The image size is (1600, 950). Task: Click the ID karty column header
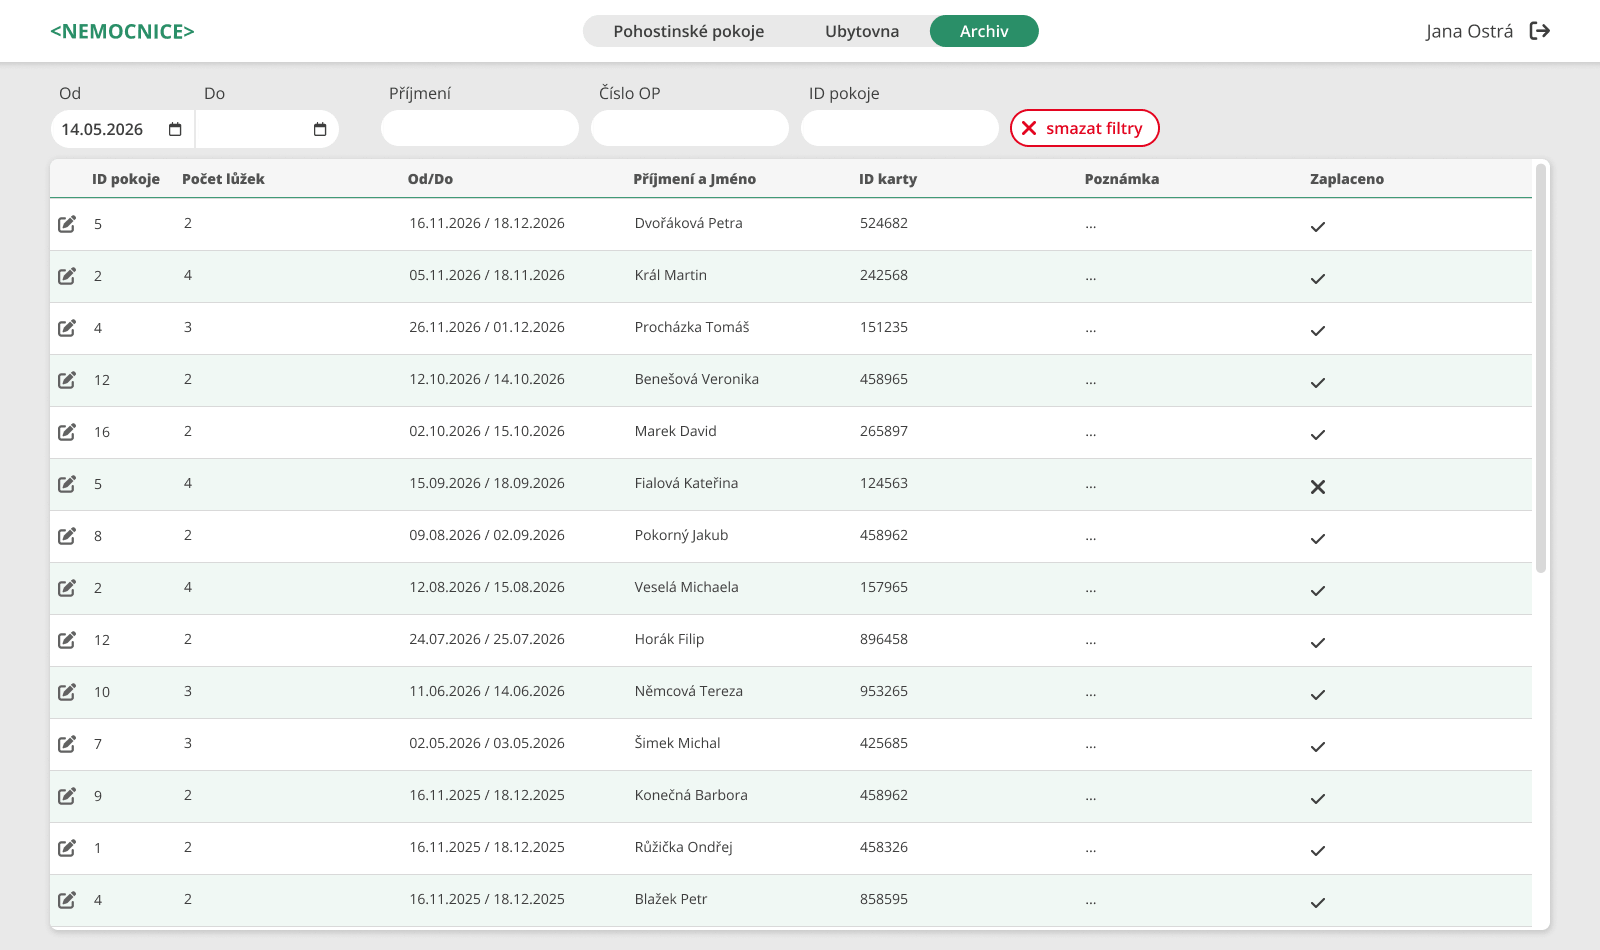coord(888,179)
